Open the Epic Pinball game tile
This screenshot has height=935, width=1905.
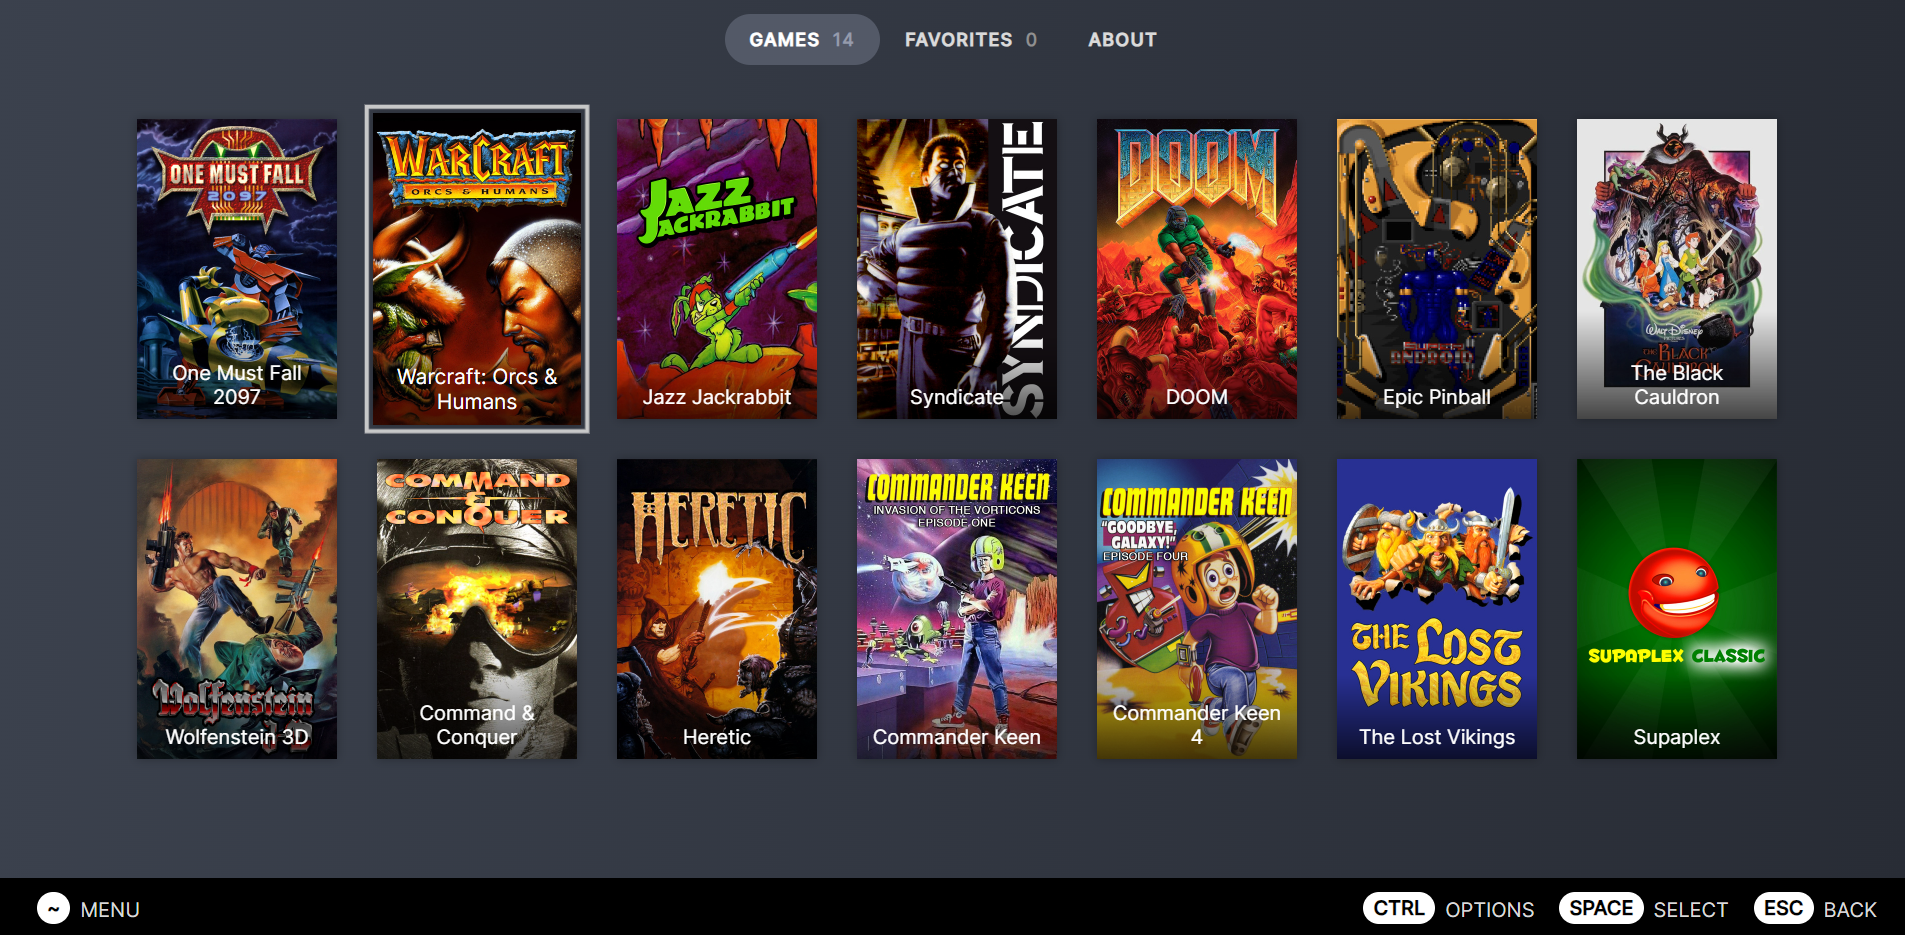click(x=1437, y=269)
